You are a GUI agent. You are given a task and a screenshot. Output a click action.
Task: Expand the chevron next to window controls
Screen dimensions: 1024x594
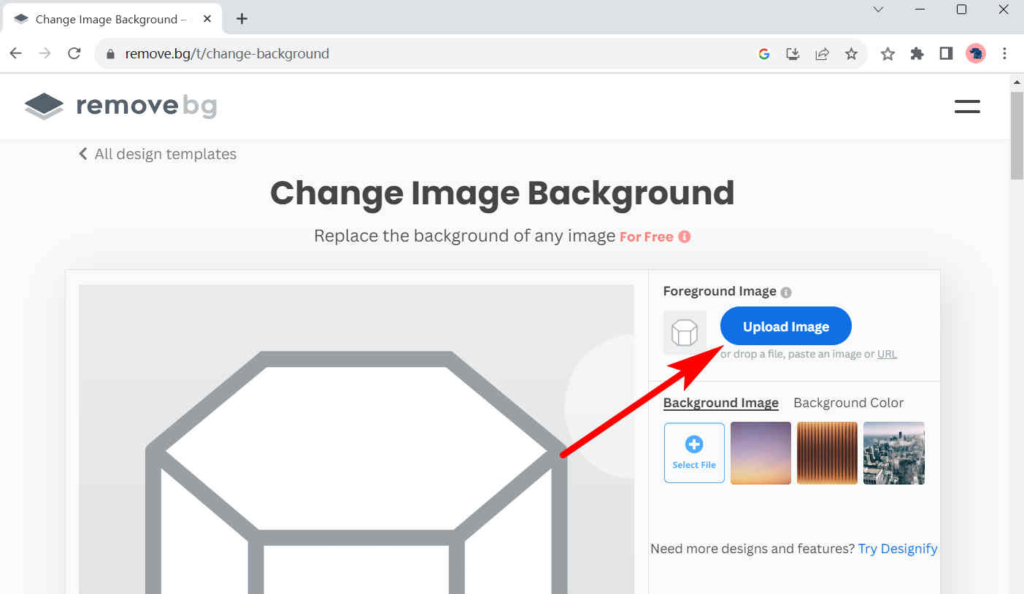(877, 10)
